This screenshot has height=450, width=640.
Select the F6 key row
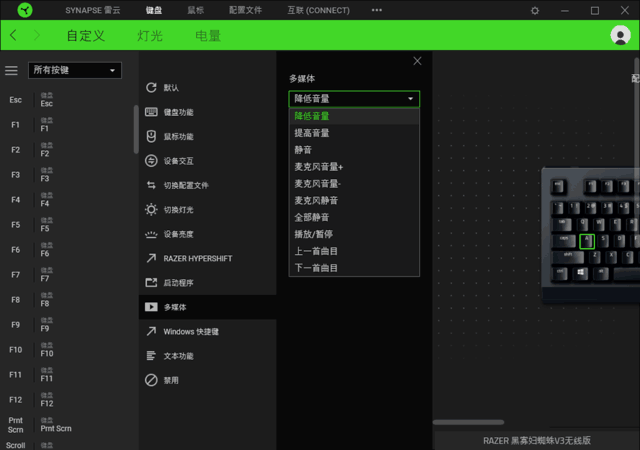[x=67, y=250]
